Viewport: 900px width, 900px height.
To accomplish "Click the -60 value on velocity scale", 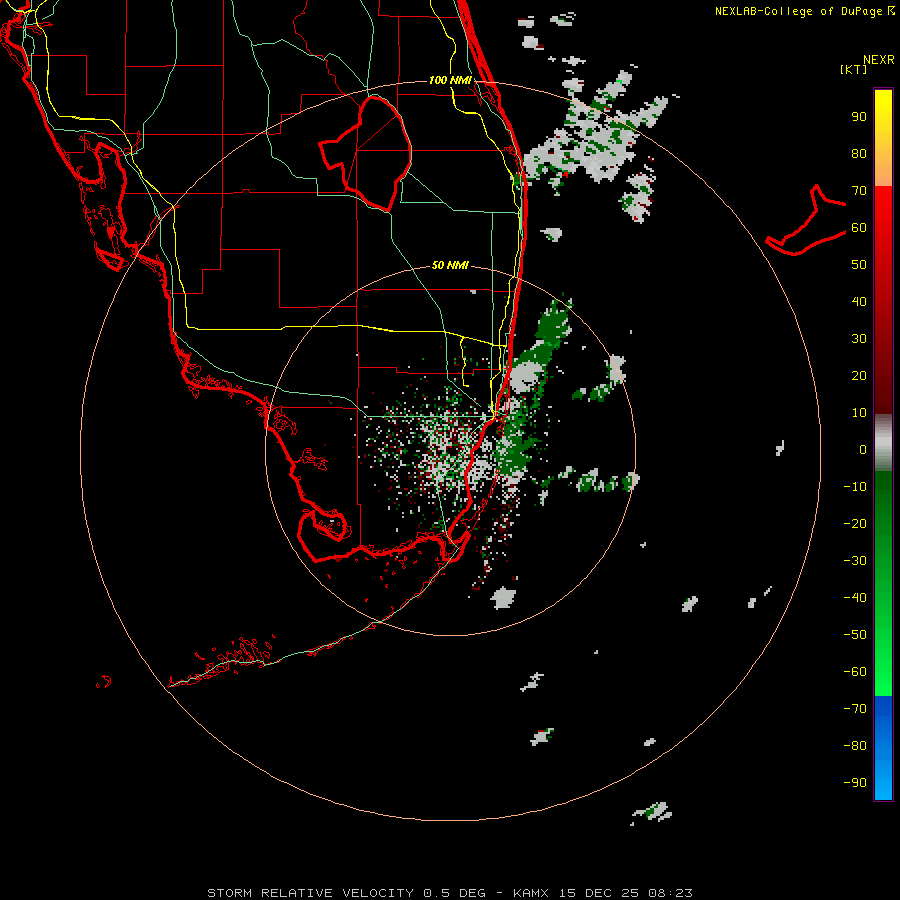I will tap(855, 672).
